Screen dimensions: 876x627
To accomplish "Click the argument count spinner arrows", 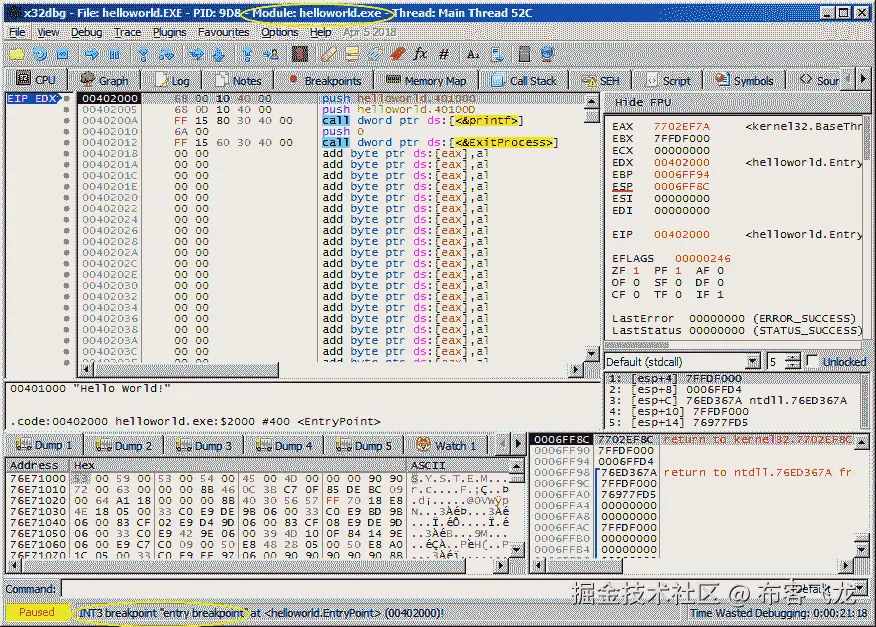I will 793,362.
